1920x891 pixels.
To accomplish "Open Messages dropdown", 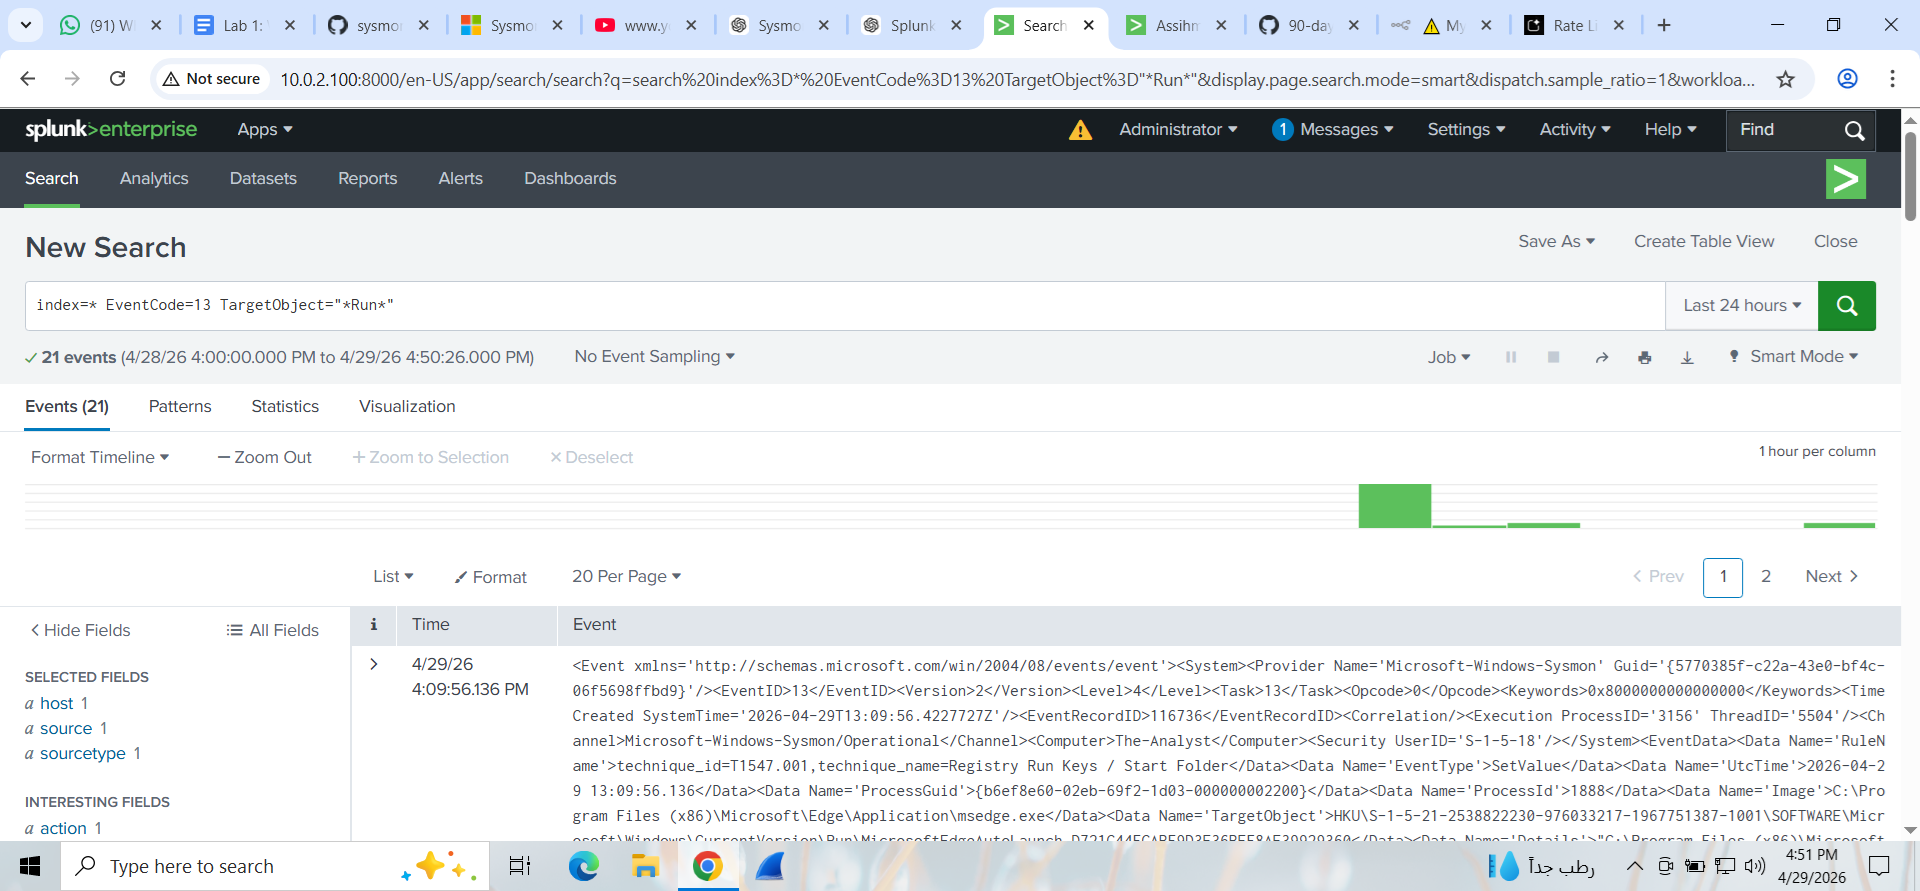I will point(1333,129).
